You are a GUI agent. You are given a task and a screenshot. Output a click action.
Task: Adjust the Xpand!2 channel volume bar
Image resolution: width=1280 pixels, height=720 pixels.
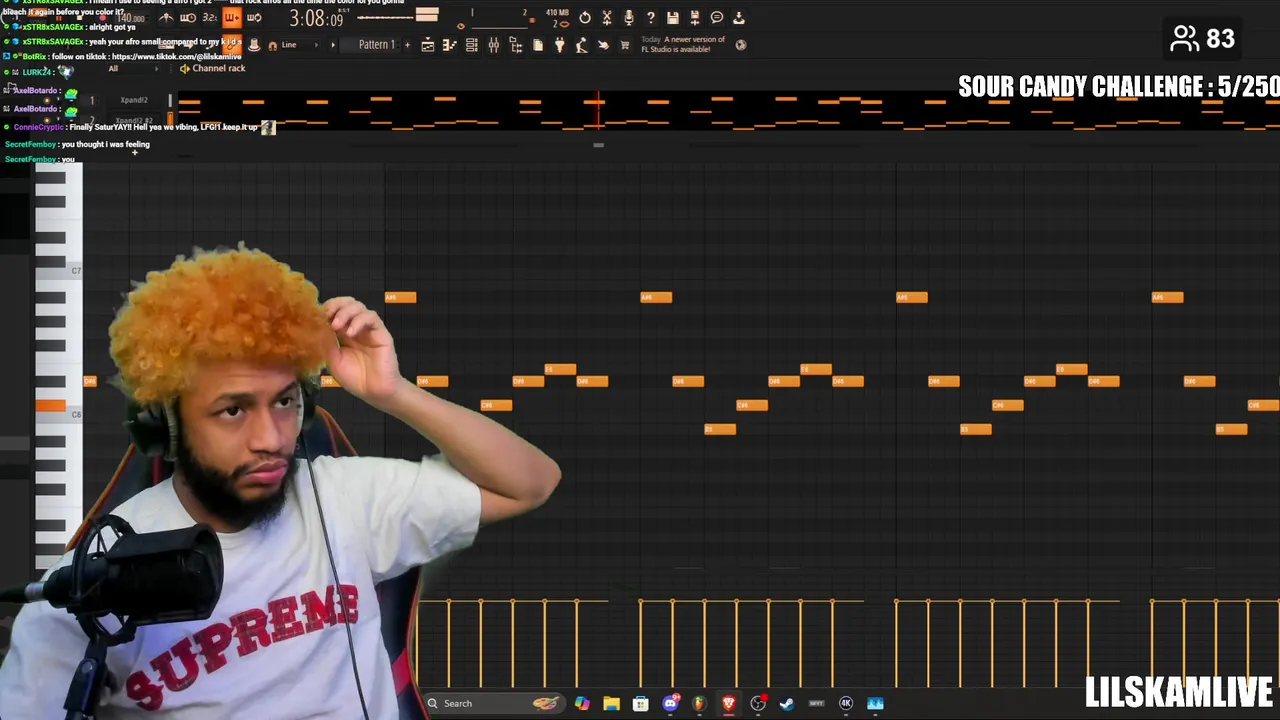pos(170,100)
